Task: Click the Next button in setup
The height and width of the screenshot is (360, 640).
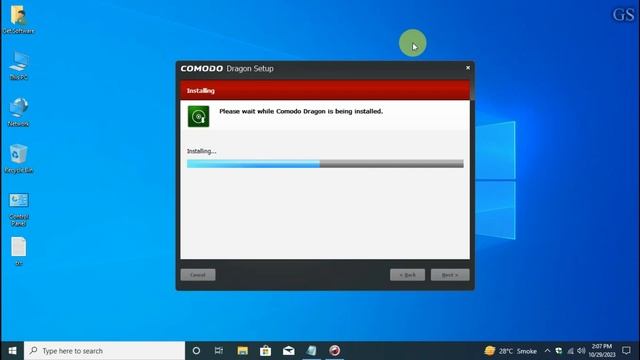Action: pos(450,275)
